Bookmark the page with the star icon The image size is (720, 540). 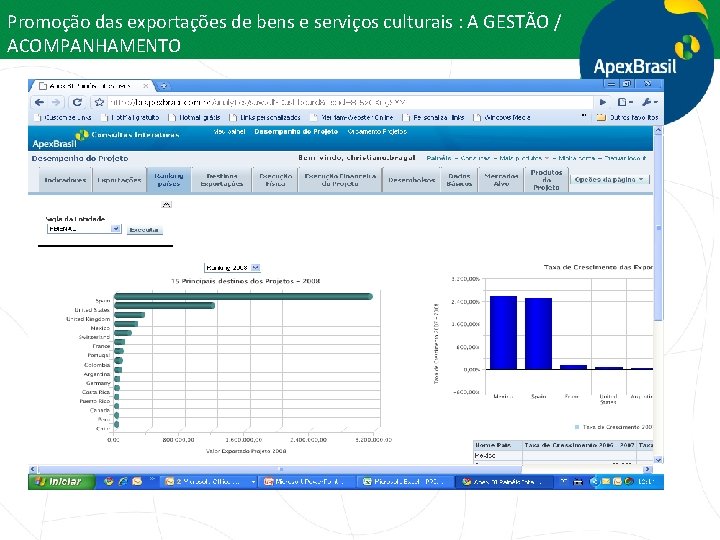click(x=99, y=102)
